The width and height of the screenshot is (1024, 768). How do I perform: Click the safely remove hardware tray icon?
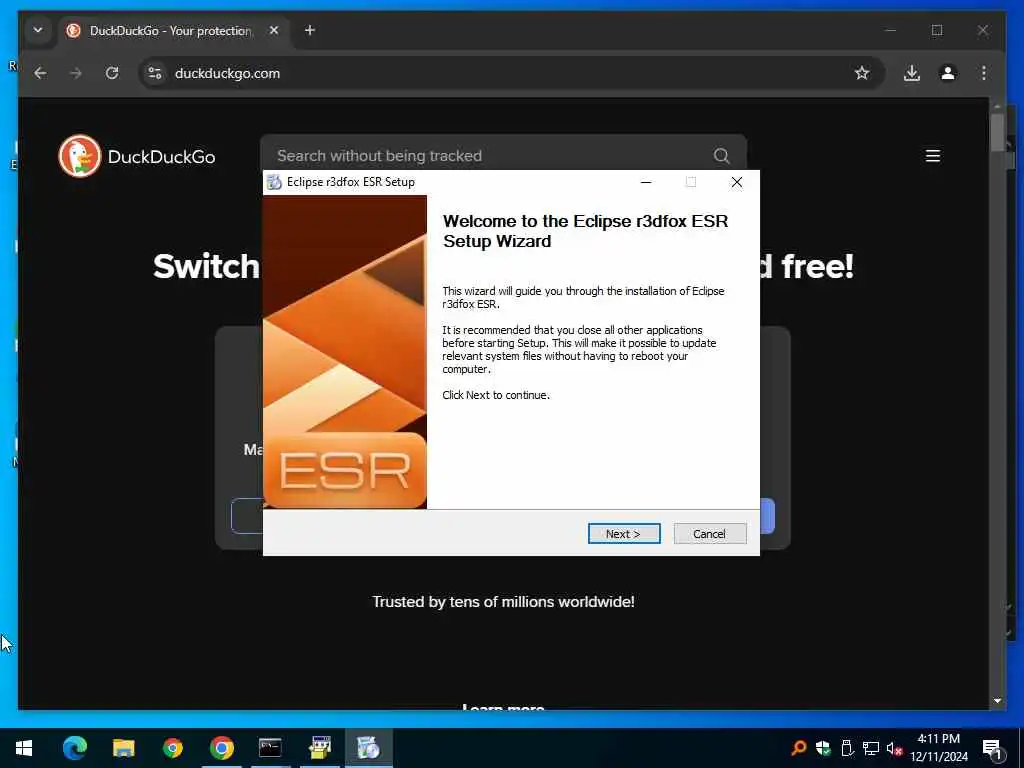[x=847, y=748]
